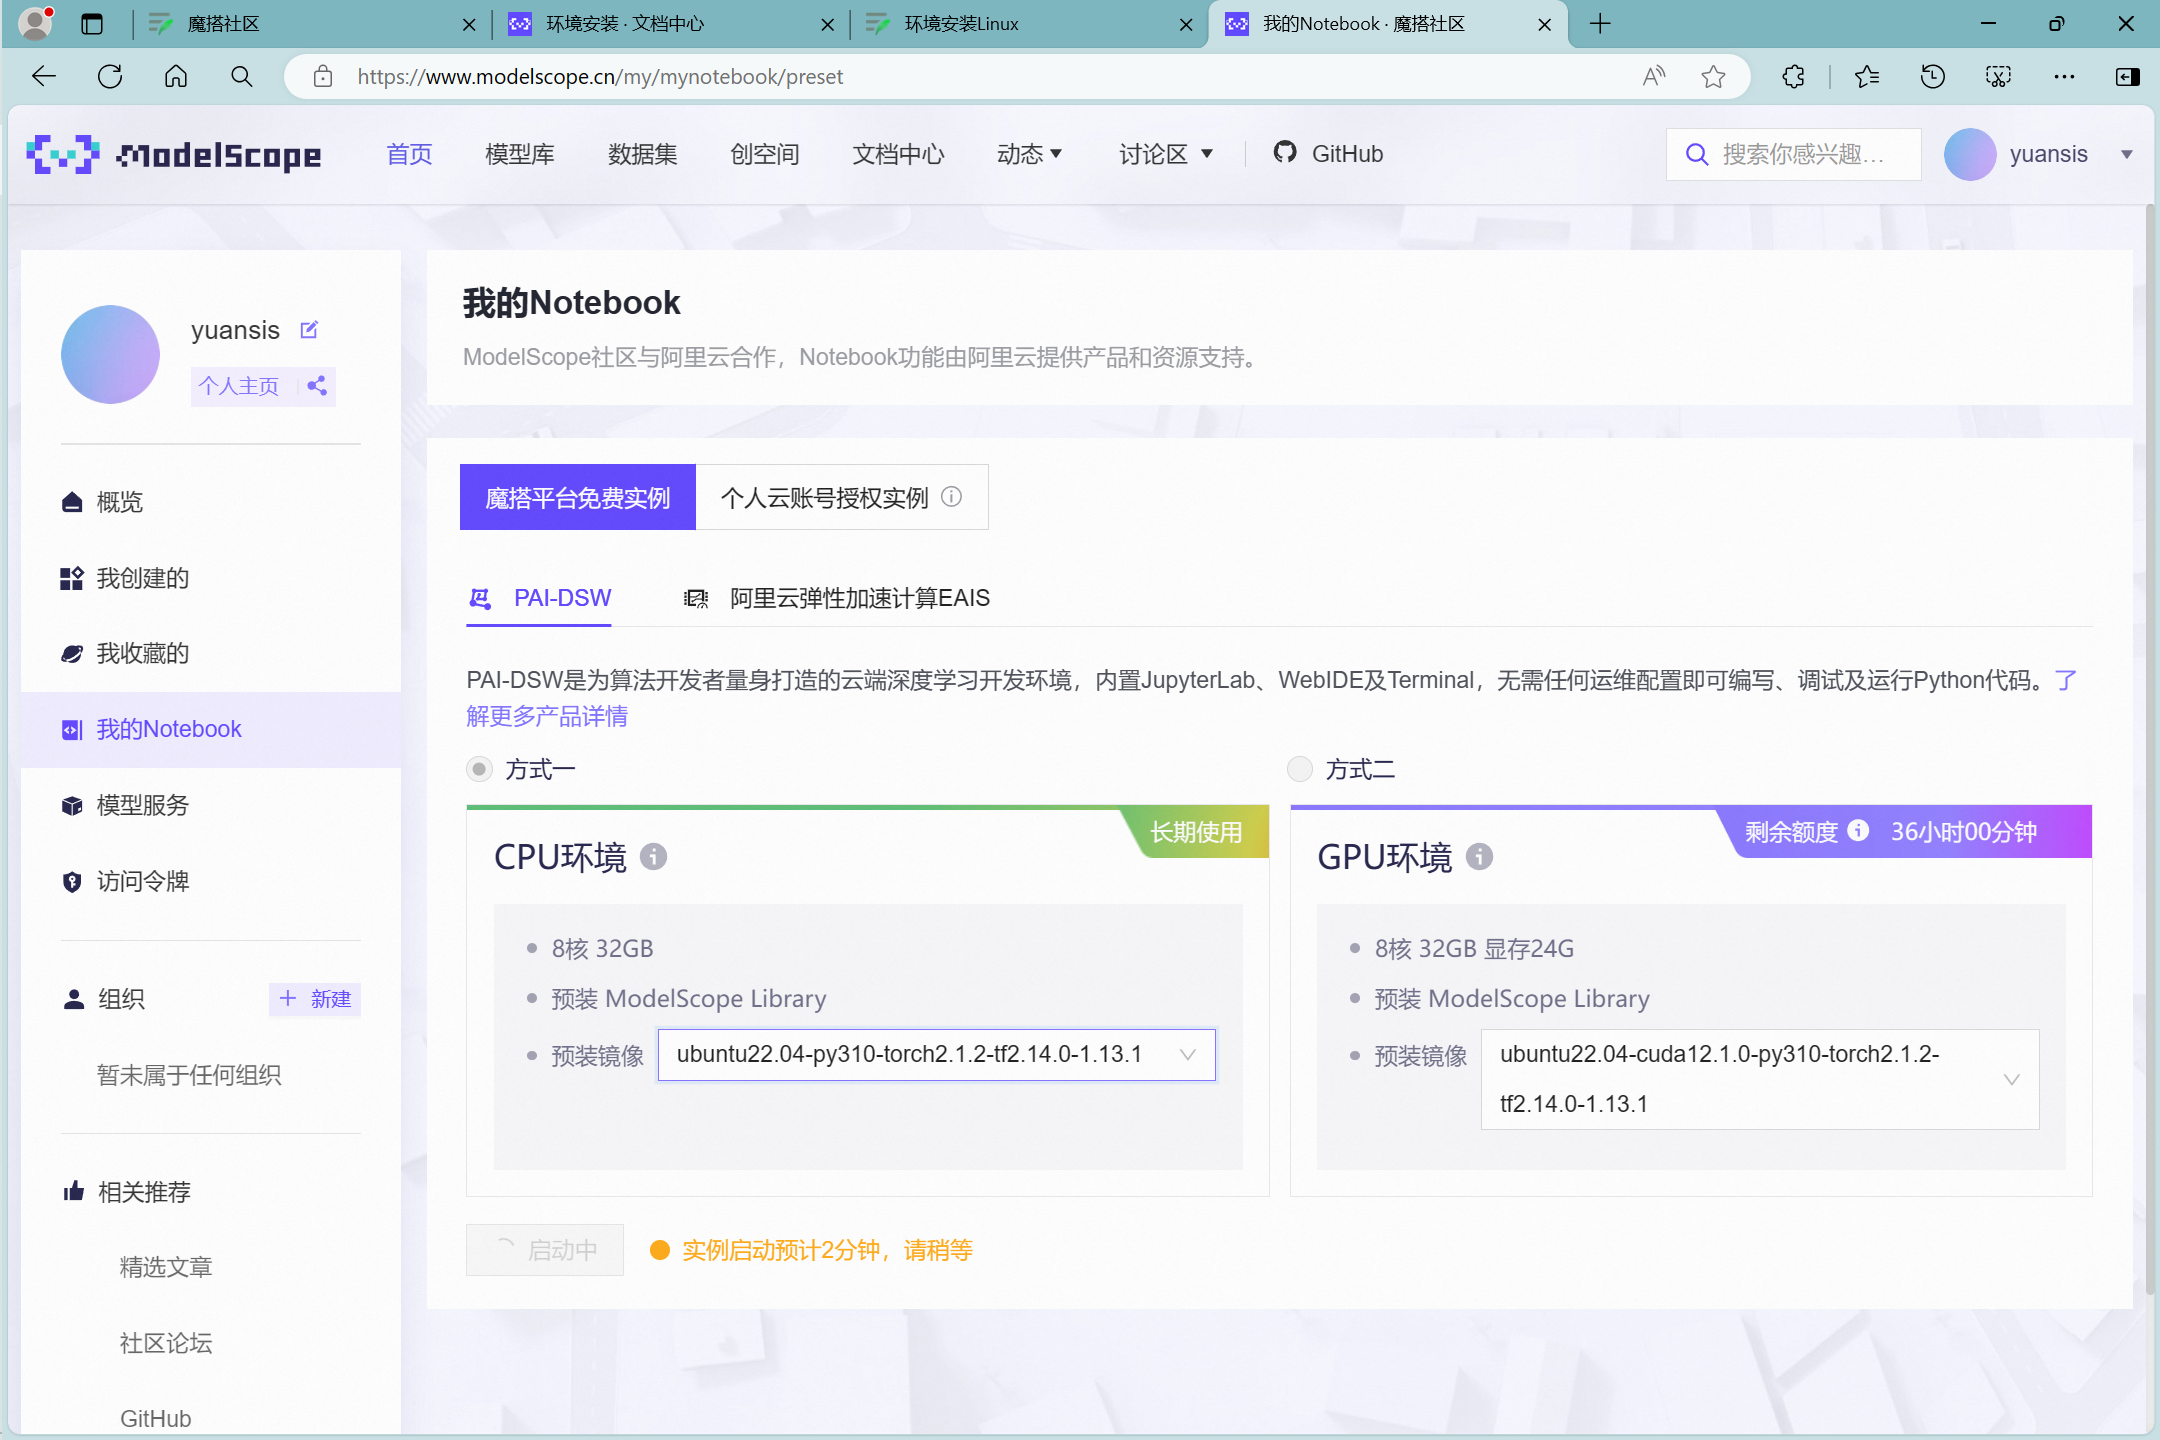Click the 搜索你感兴趣 search field
Screen dimensions: 2160x1440
1794,154
